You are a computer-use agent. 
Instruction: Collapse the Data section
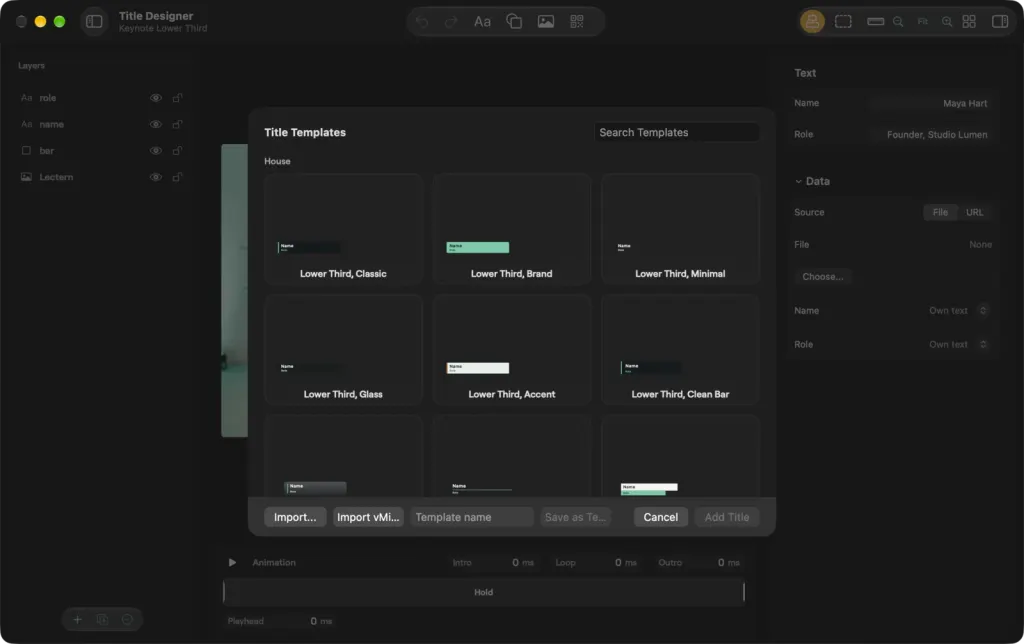click(798, 182)
